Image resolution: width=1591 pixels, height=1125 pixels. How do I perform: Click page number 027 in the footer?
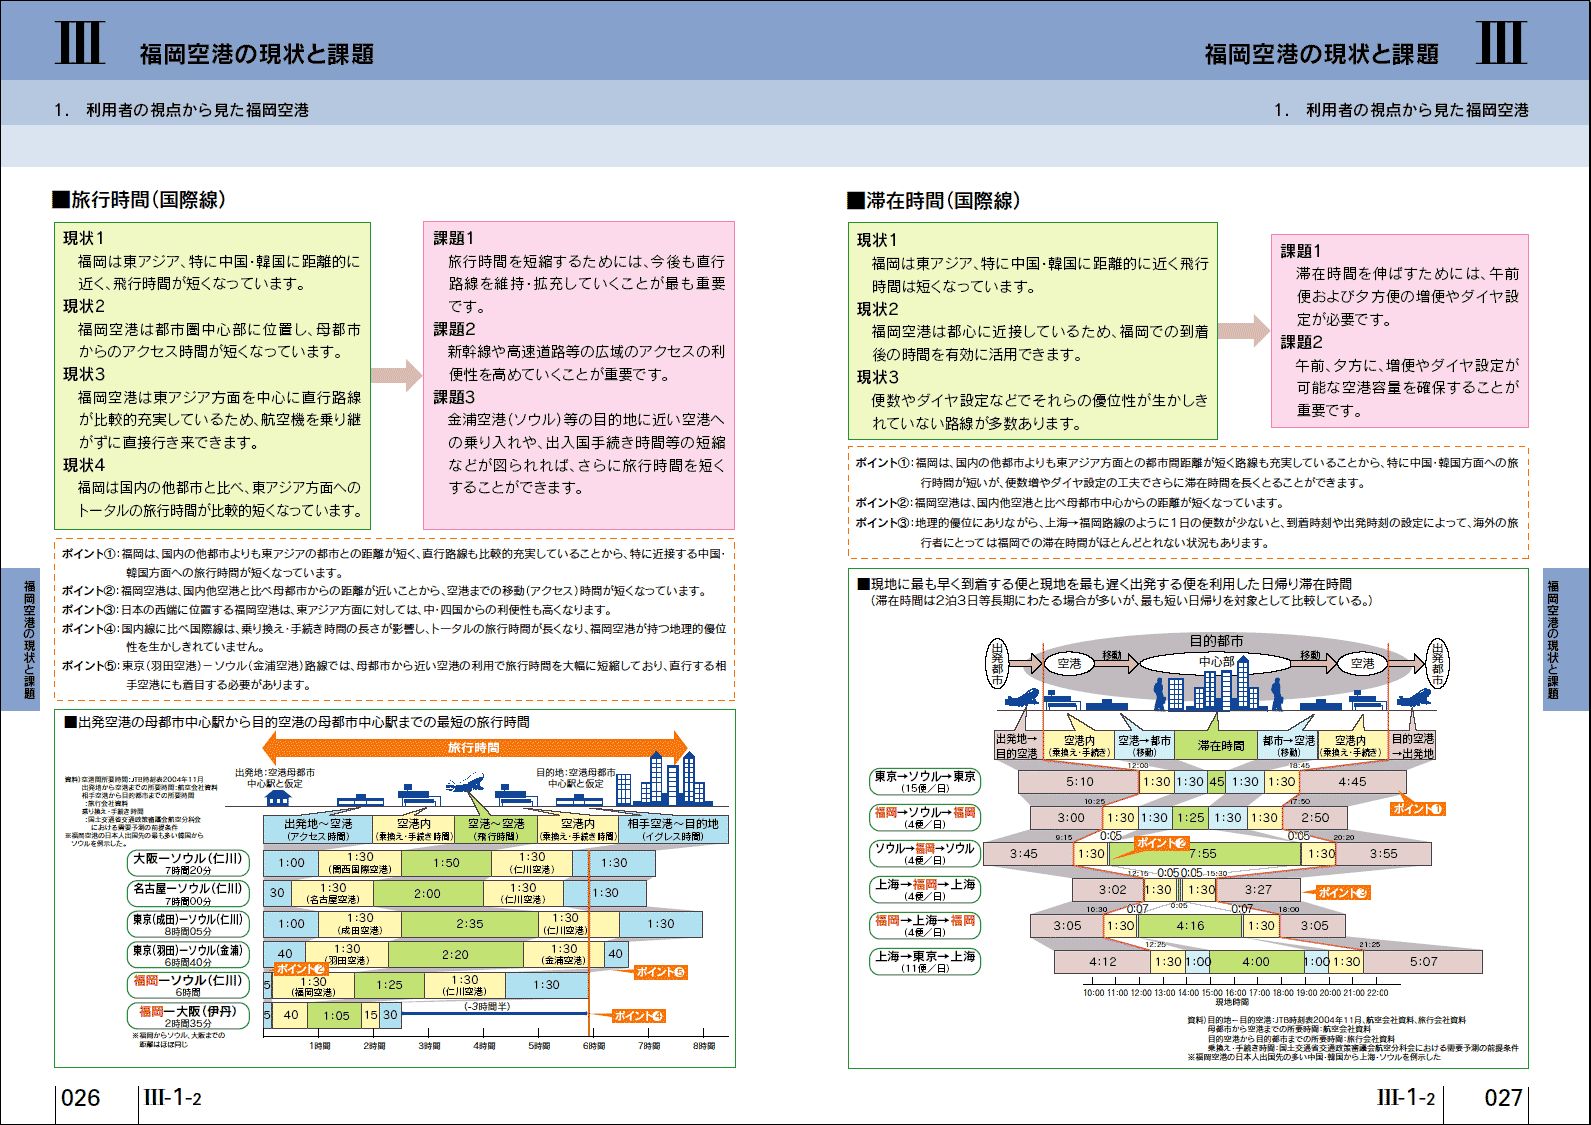tap(1503, 1098)
